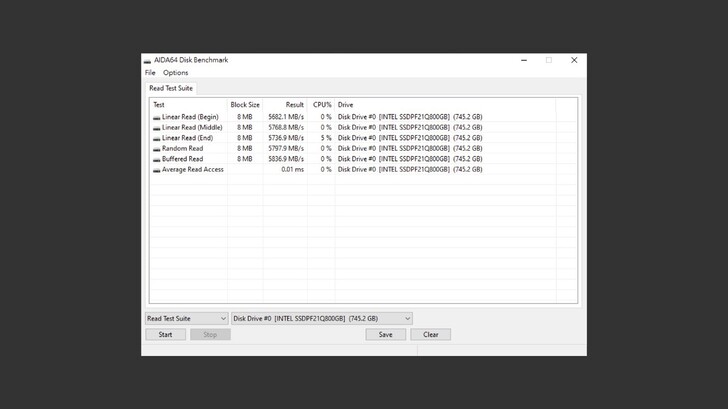Click the CPU% column header
The height and width of the screenshot is (409, 728).
(322, 104)
